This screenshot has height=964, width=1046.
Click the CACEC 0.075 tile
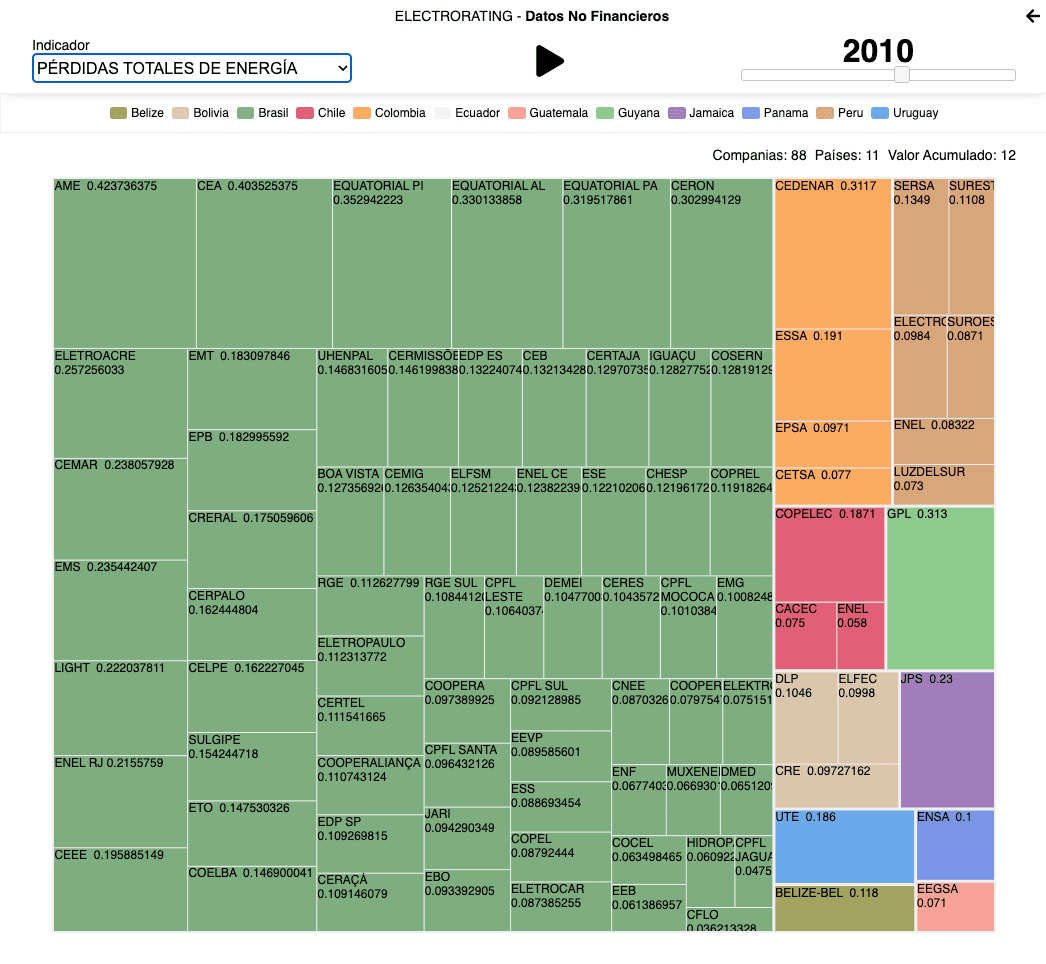(x=805, y=636)
